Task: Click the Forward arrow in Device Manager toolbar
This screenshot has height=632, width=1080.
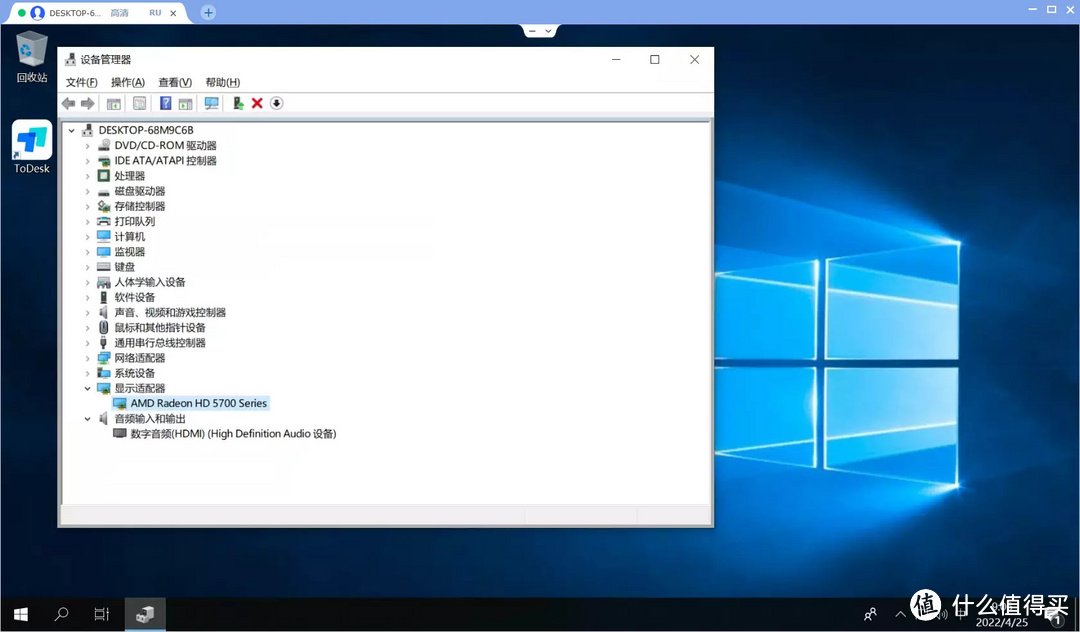Action: click(87, 103)
